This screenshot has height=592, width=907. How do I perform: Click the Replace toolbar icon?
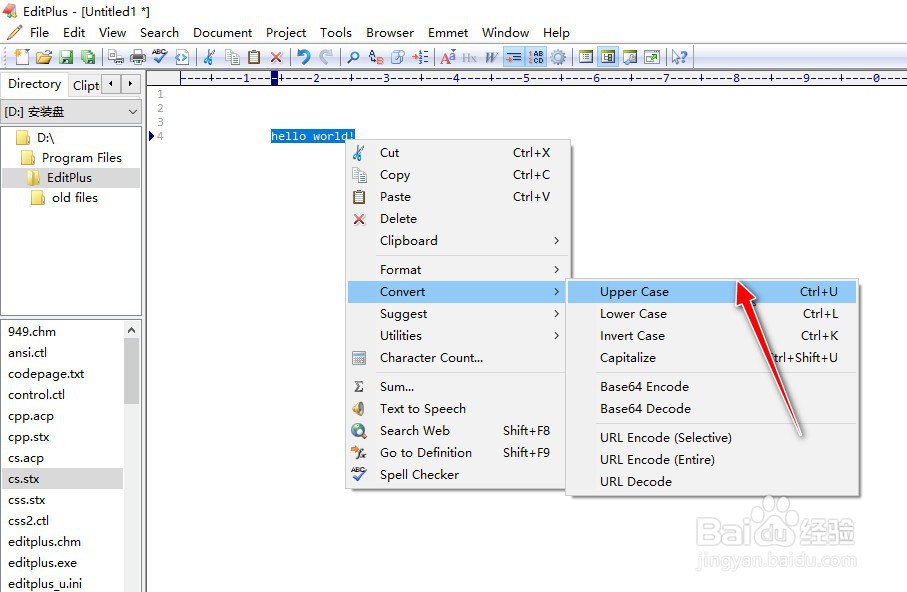pyautogui.click(x=375, y=57)
